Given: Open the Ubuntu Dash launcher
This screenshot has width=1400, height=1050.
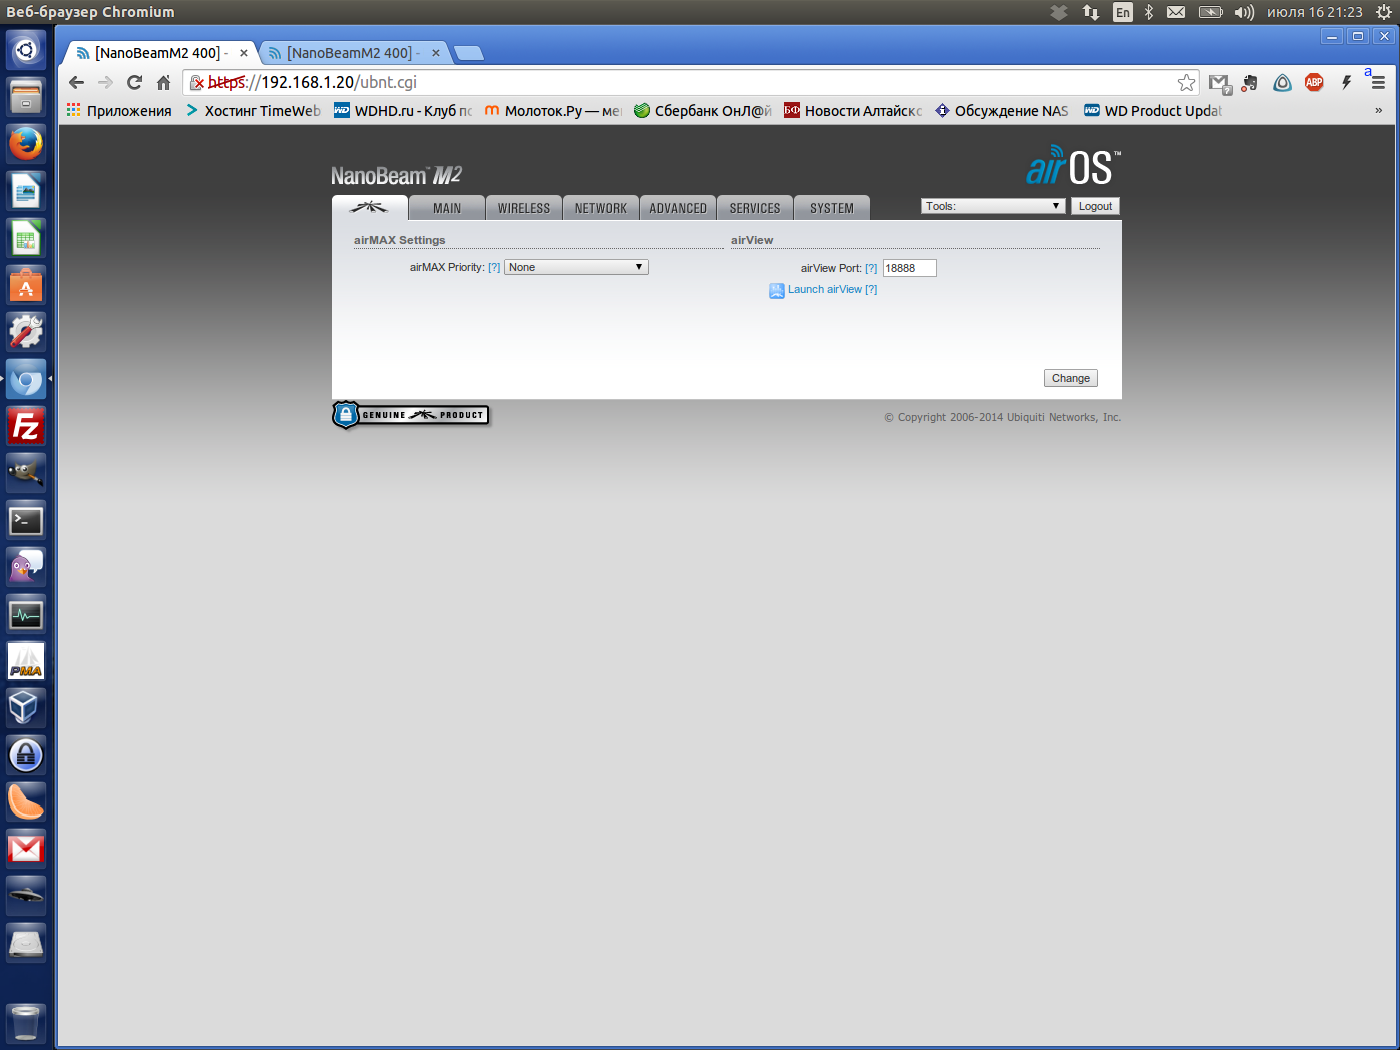Looking at the screenshot, I should coord(26,50).
